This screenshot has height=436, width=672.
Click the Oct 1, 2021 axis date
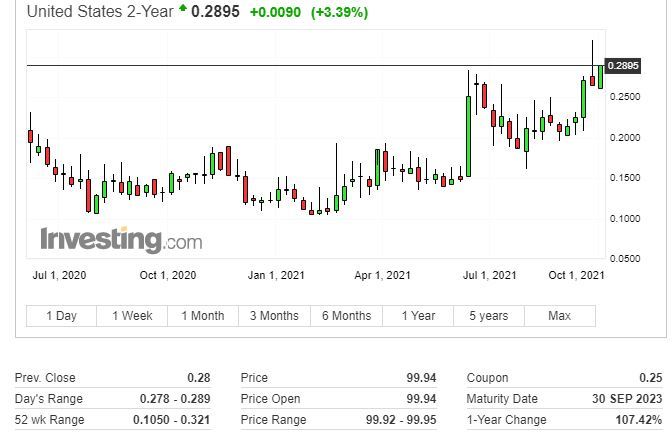pos(576,275)
